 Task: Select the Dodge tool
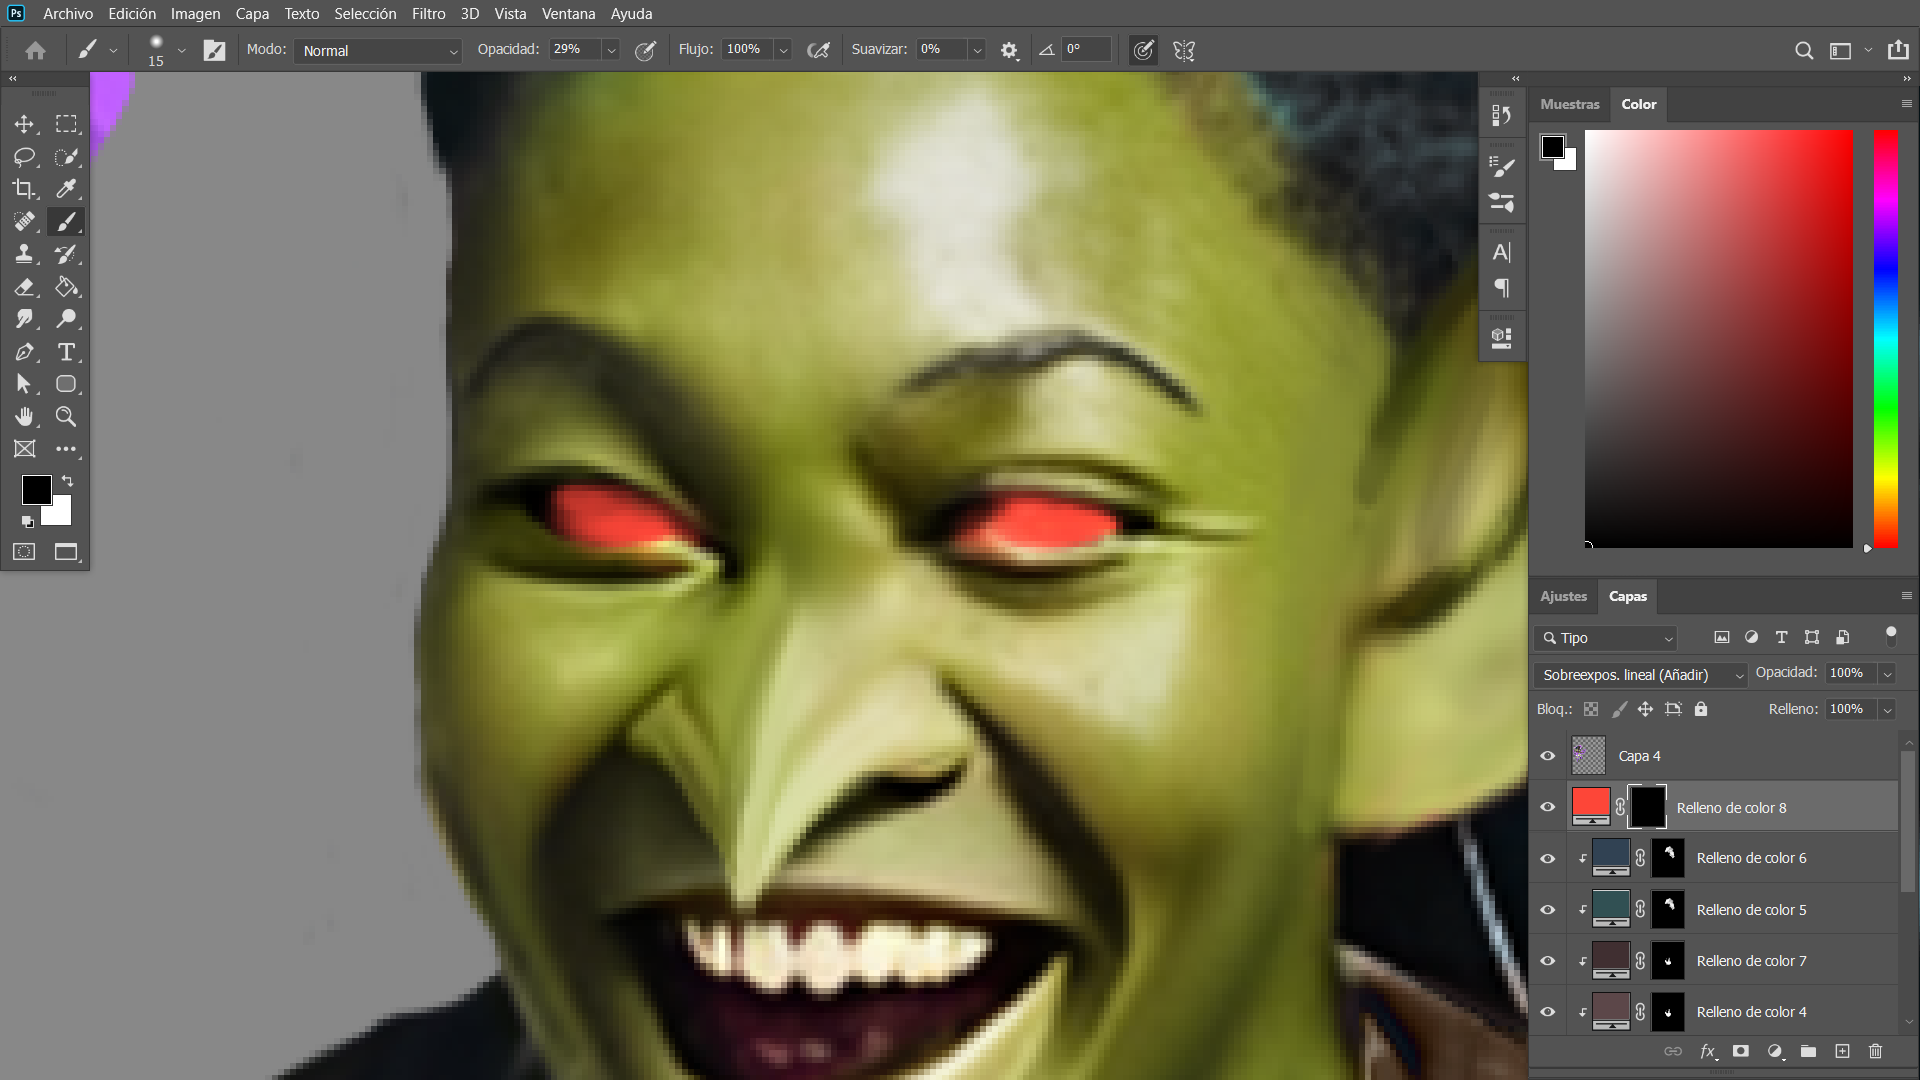[66, 319]
